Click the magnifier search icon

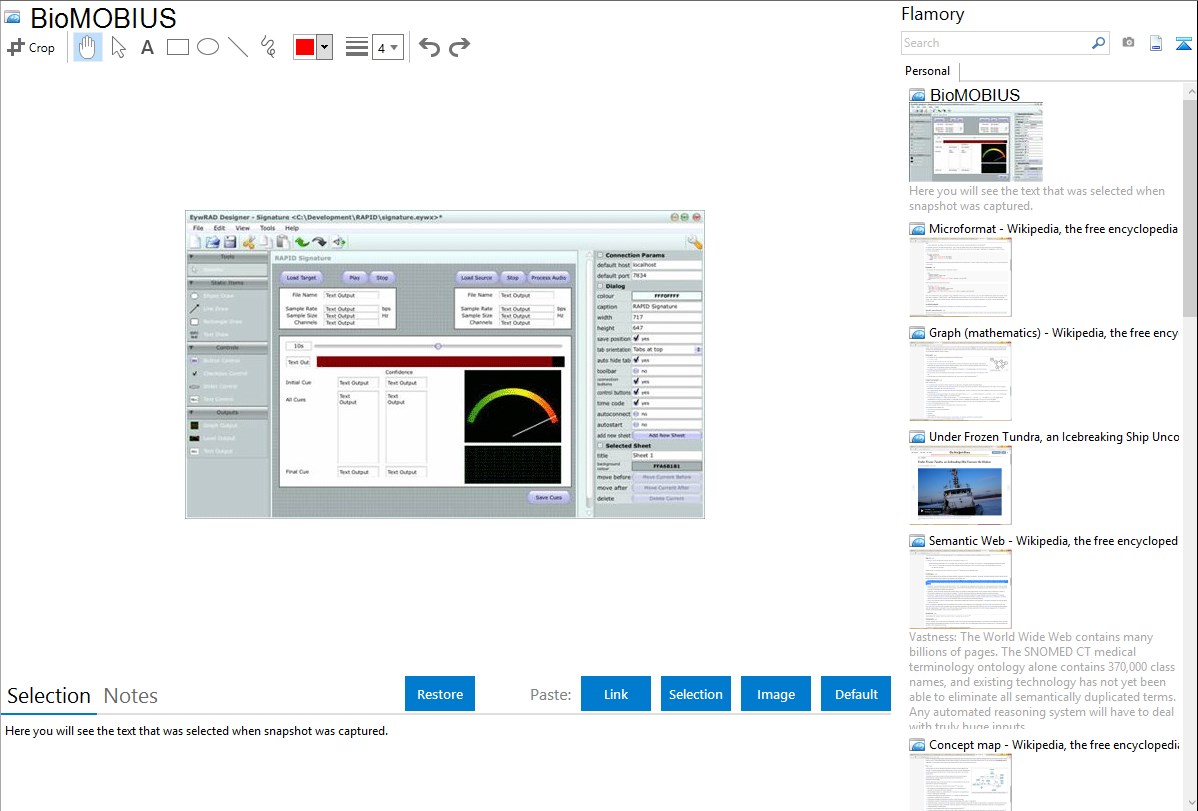point(1099,43)
